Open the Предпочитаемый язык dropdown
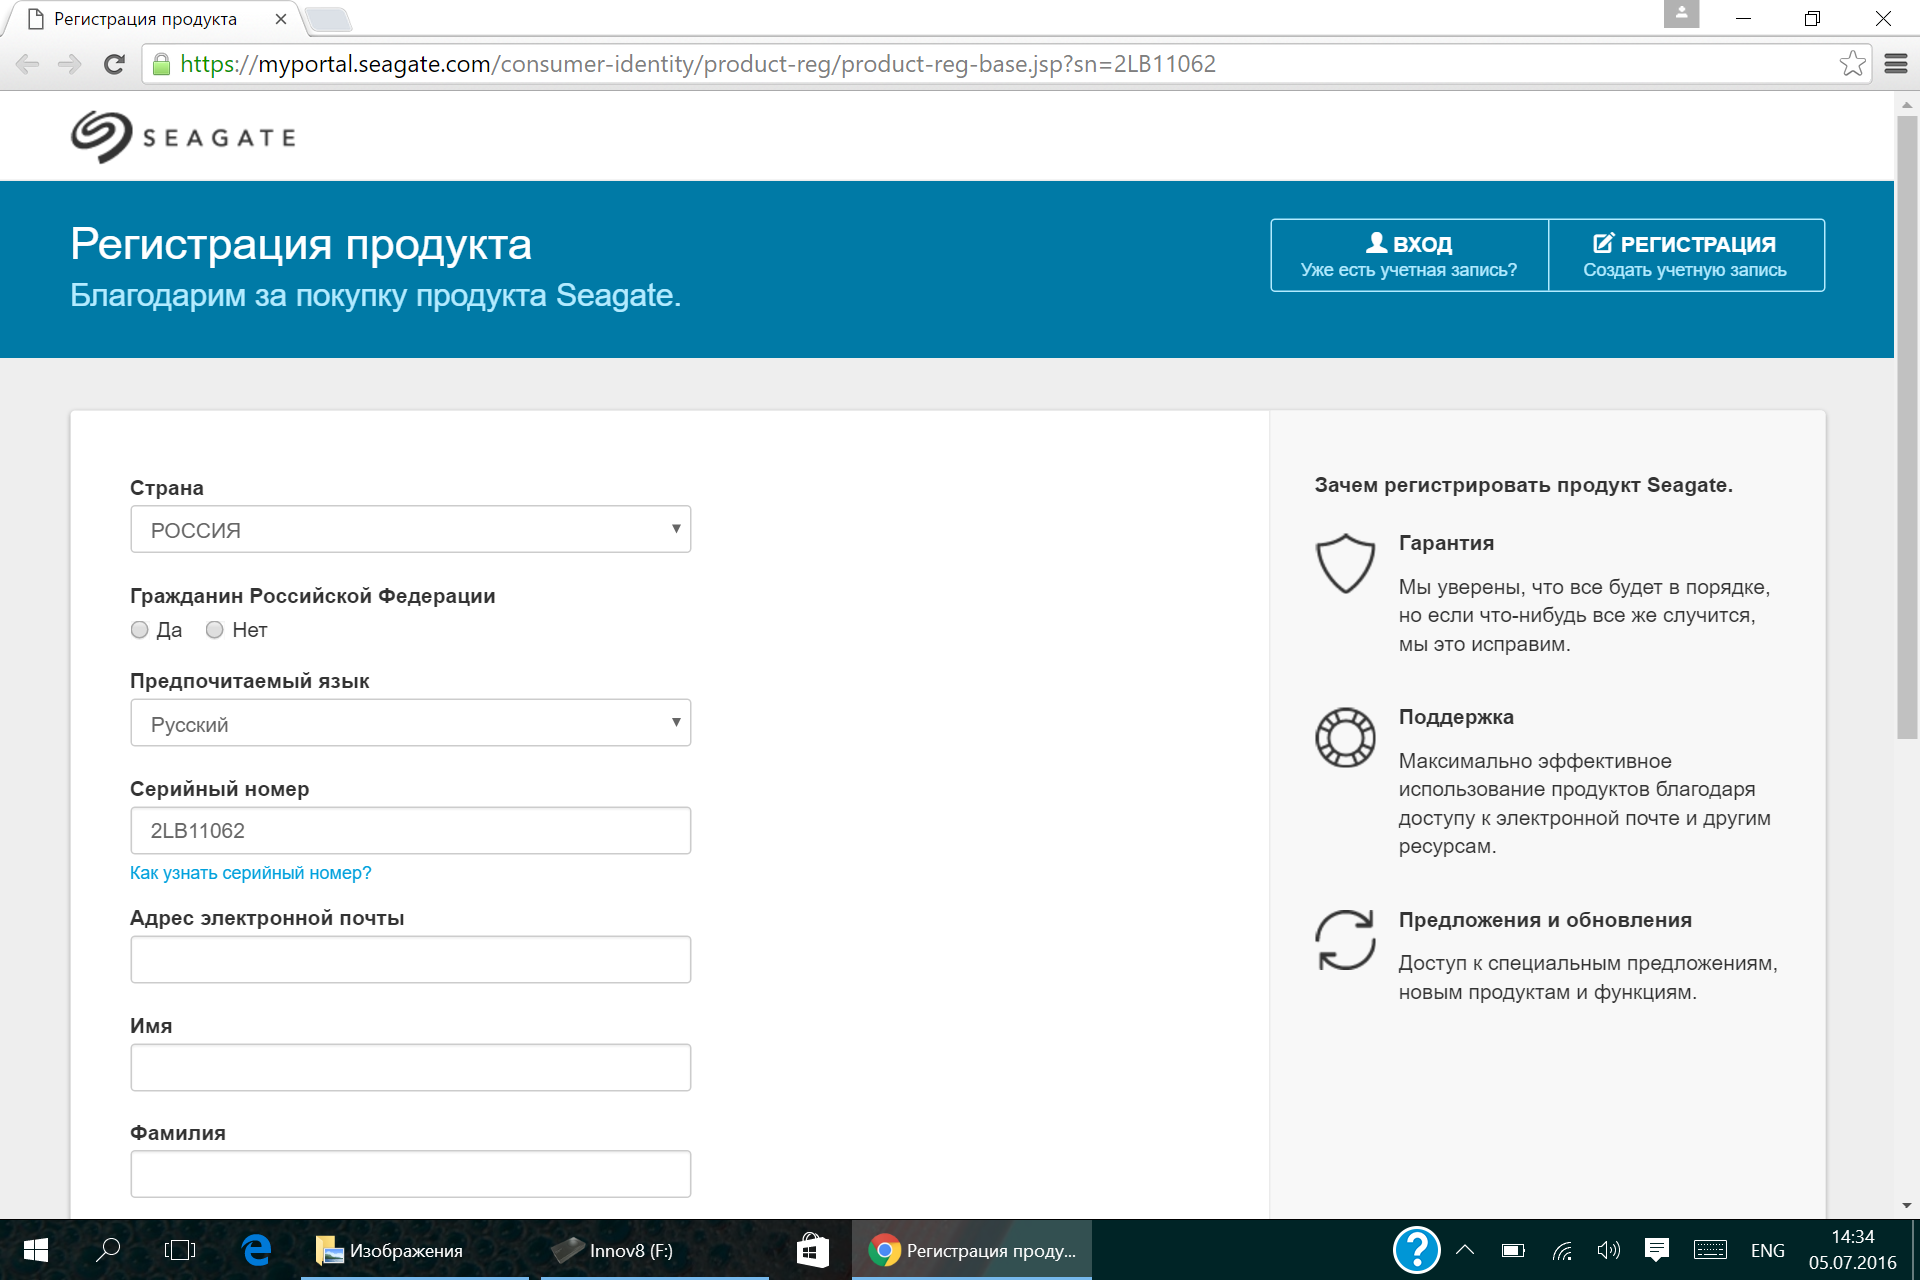The image size is (1920, 1280). (410, 723)
